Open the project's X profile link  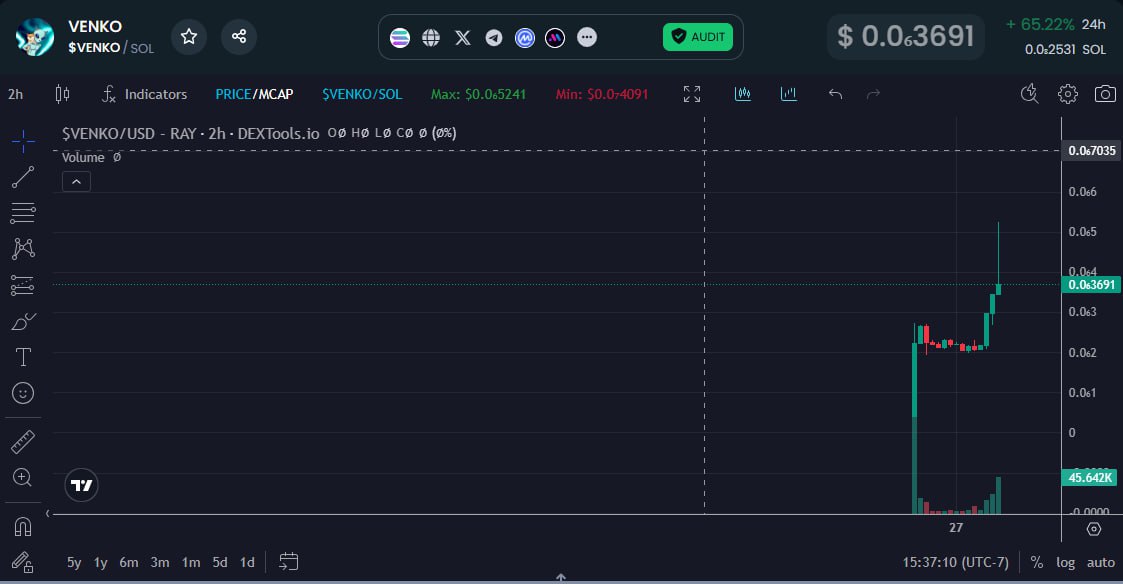[x=462, y=37]
